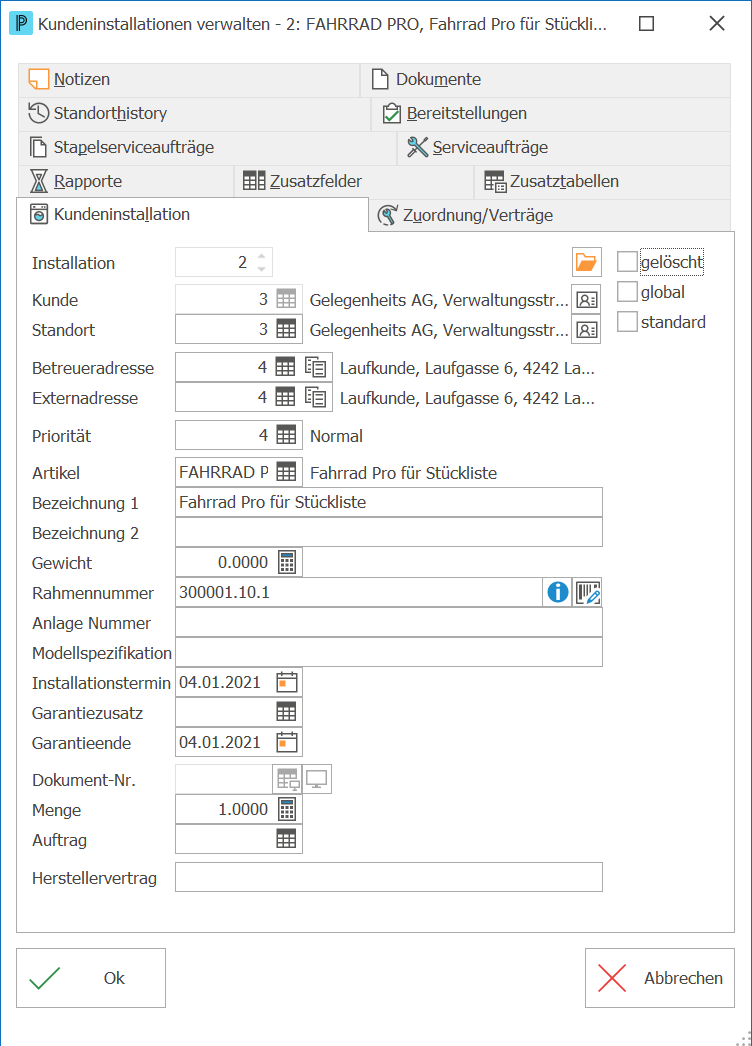Screen dimensions: 752x1046
Task: Open the Rapporte tab
Action: pyautogui.click(x=126, y=181)
